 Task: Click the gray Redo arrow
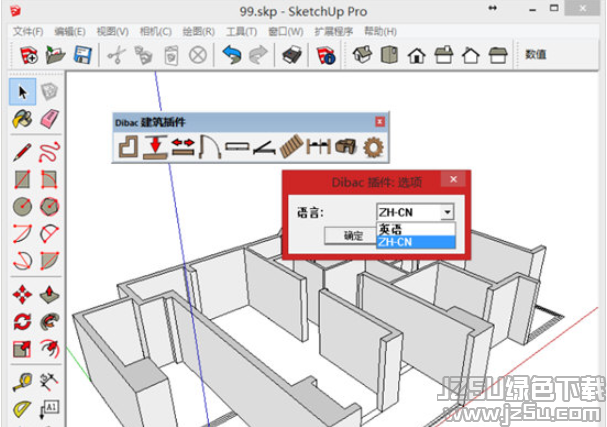[258, 55]
